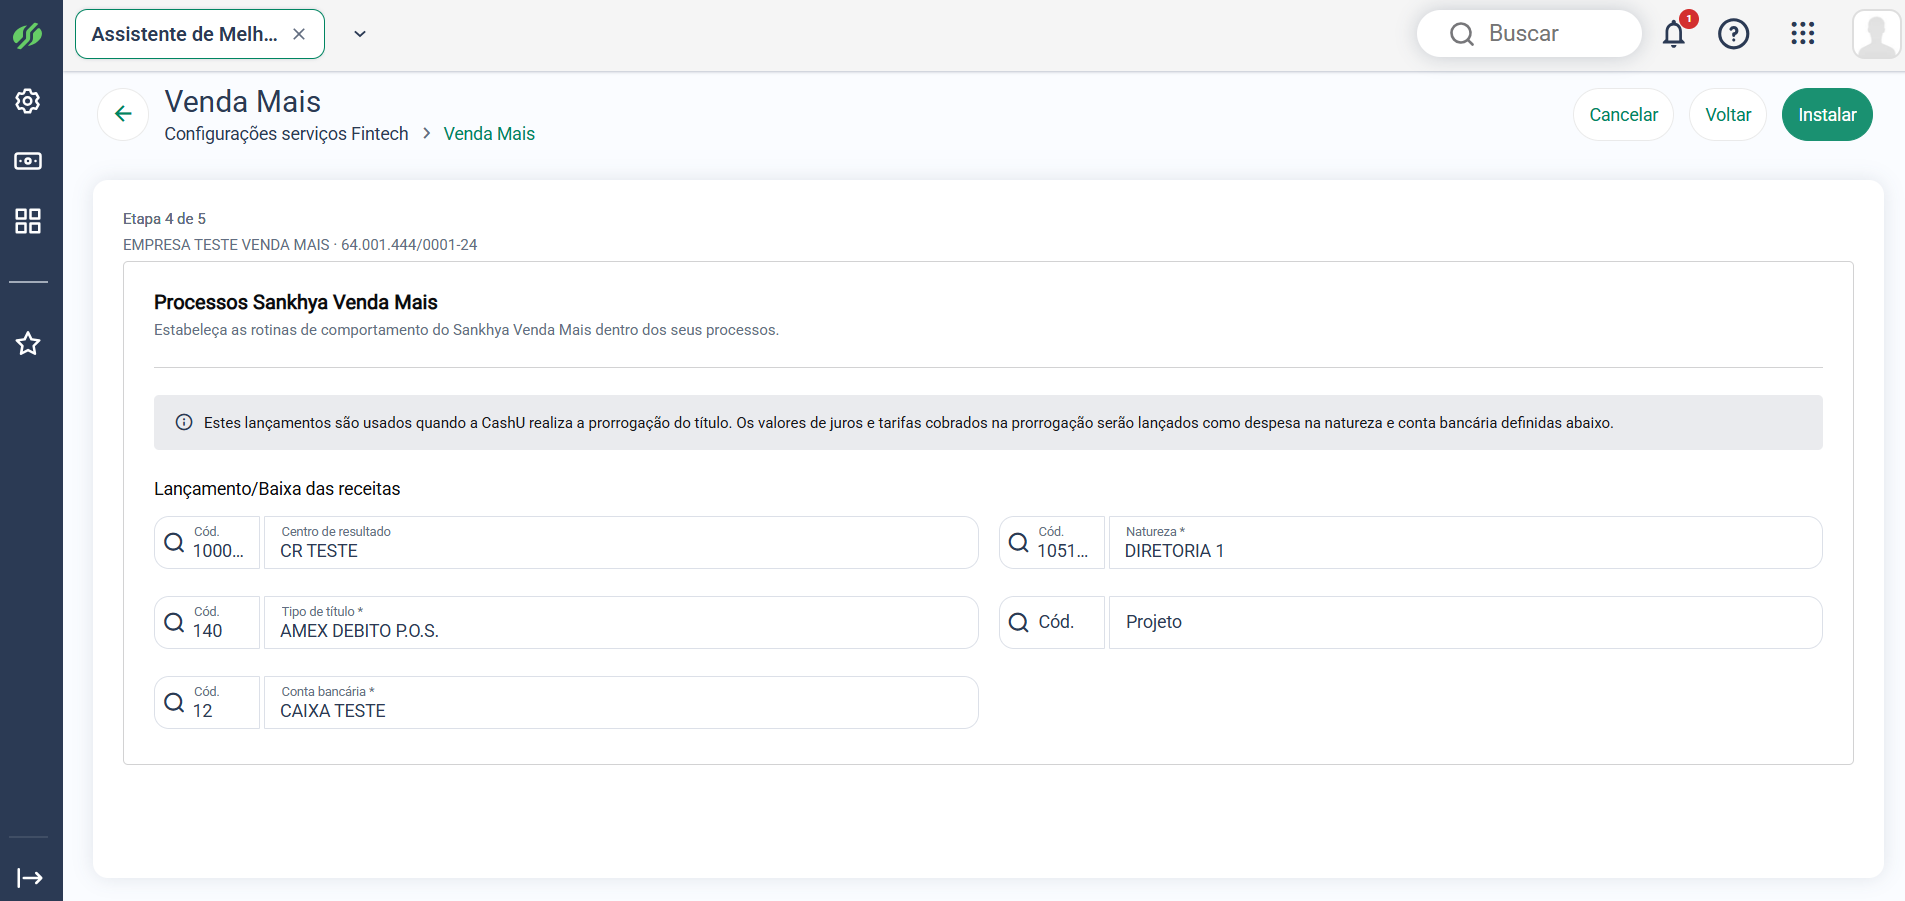Open the dashboard grid icon in sidebar
Screen dimensions: 1905x901
tap(28, 221)
